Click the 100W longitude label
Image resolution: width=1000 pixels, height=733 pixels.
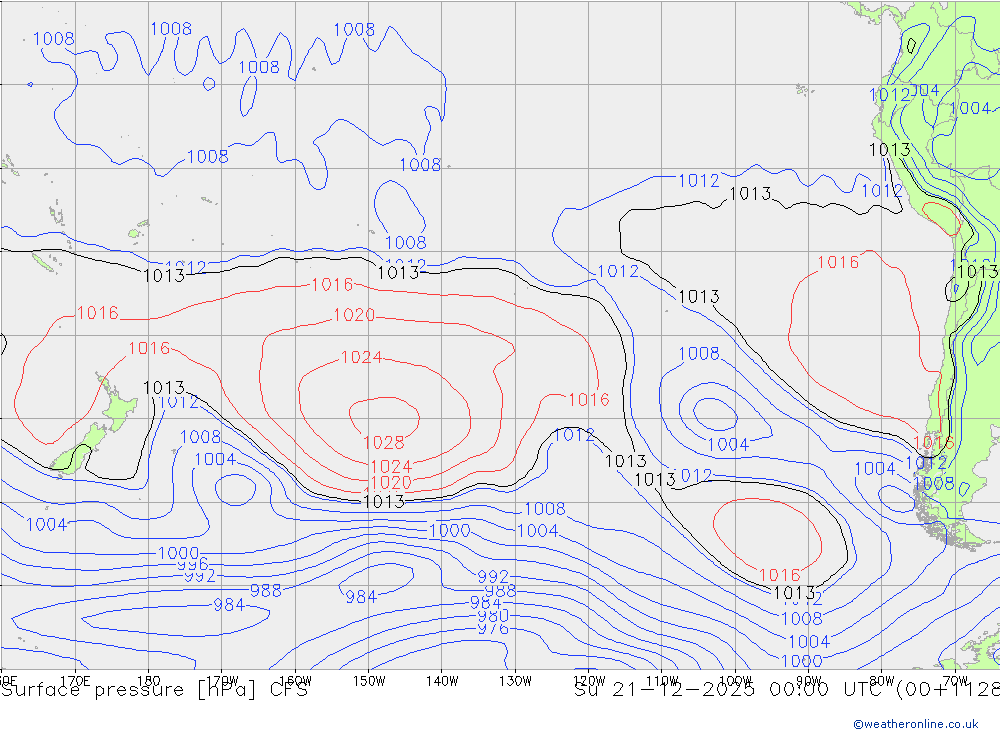(735, 681)
